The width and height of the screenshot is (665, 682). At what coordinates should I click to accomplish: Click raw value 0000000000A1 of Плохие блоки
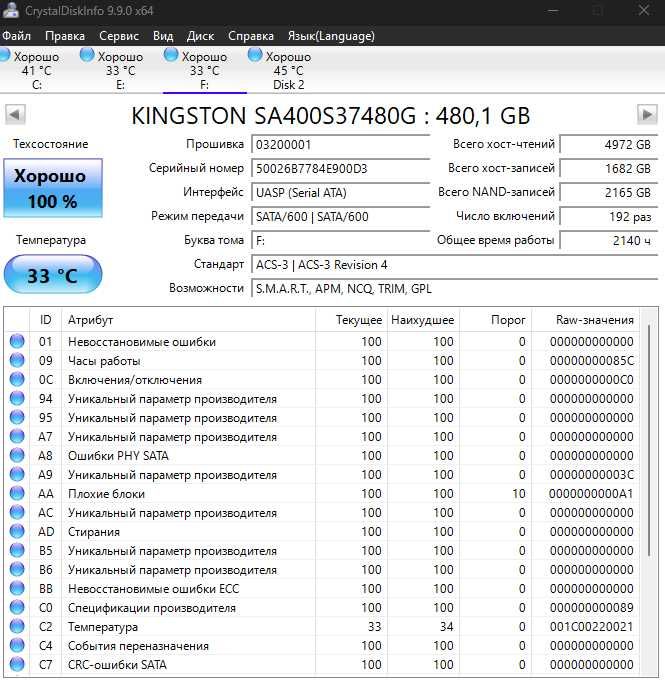[591, 494]
